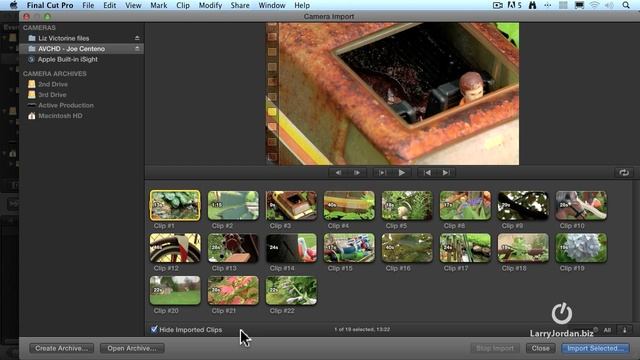Select Clip #12 thumbnail
This screenshot has width=640, height=360.
pos(175,248)
